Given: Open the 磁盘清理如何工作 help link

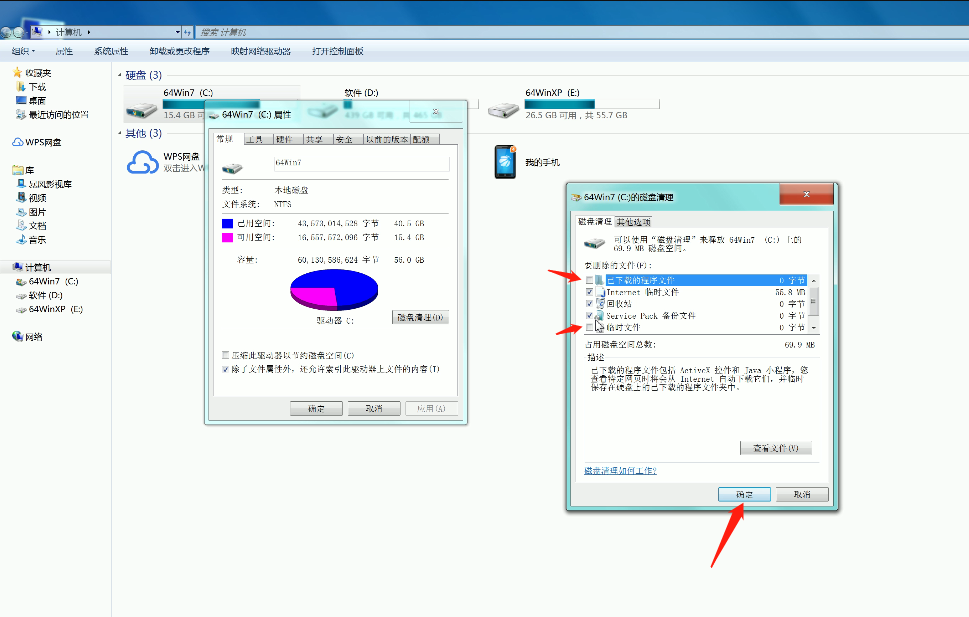Looking at the screenshot, I should pyautogui.click(x=620, y=470).
